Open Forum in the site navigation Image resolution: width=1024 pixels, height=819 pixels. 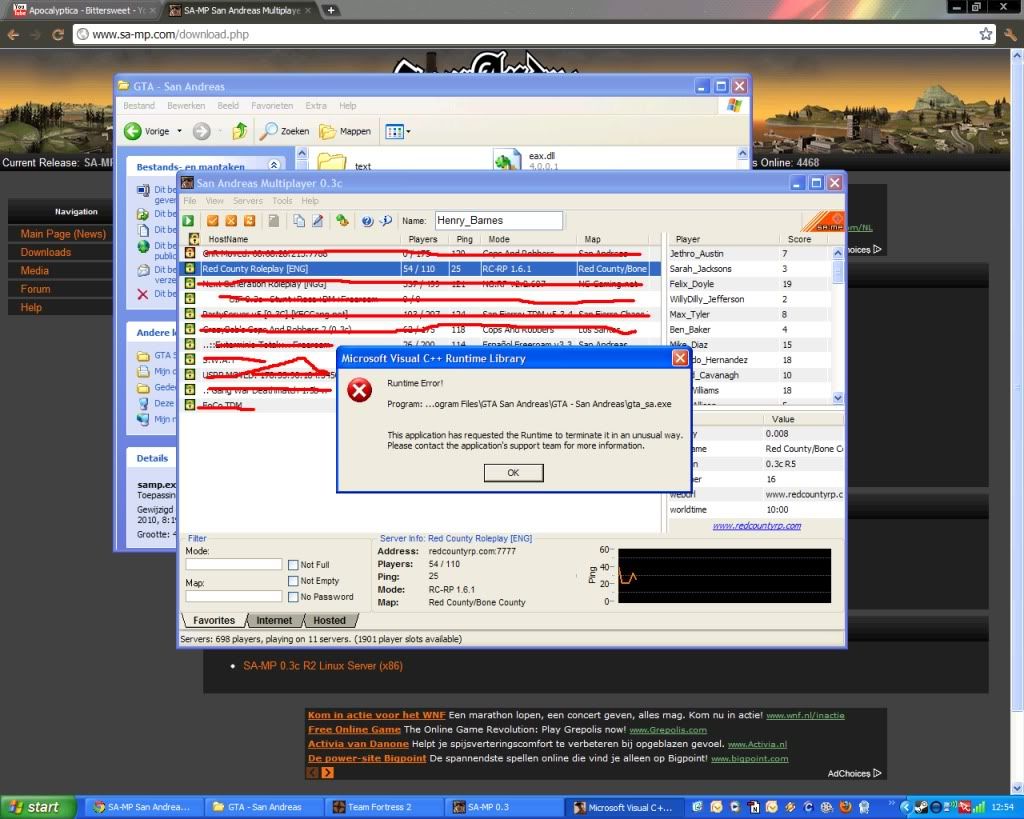point(35,289)
